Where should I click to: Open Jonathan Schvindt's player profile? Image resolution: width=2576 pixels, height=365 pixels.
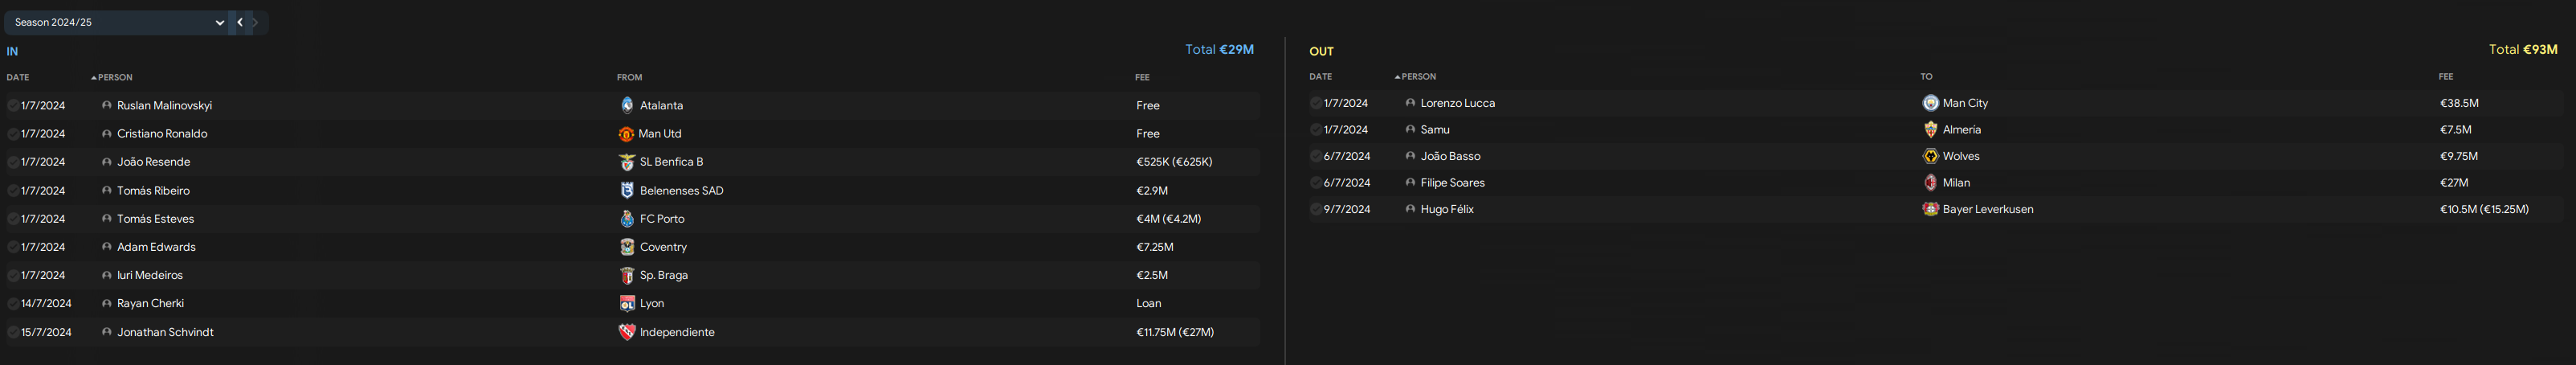[165, 332]
